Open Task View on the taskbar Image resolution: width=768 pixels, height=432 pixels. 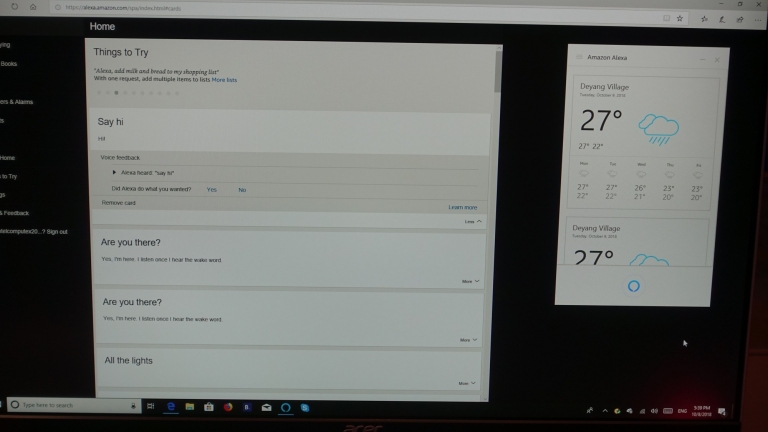pyautogui.click(x=150, y=406)
